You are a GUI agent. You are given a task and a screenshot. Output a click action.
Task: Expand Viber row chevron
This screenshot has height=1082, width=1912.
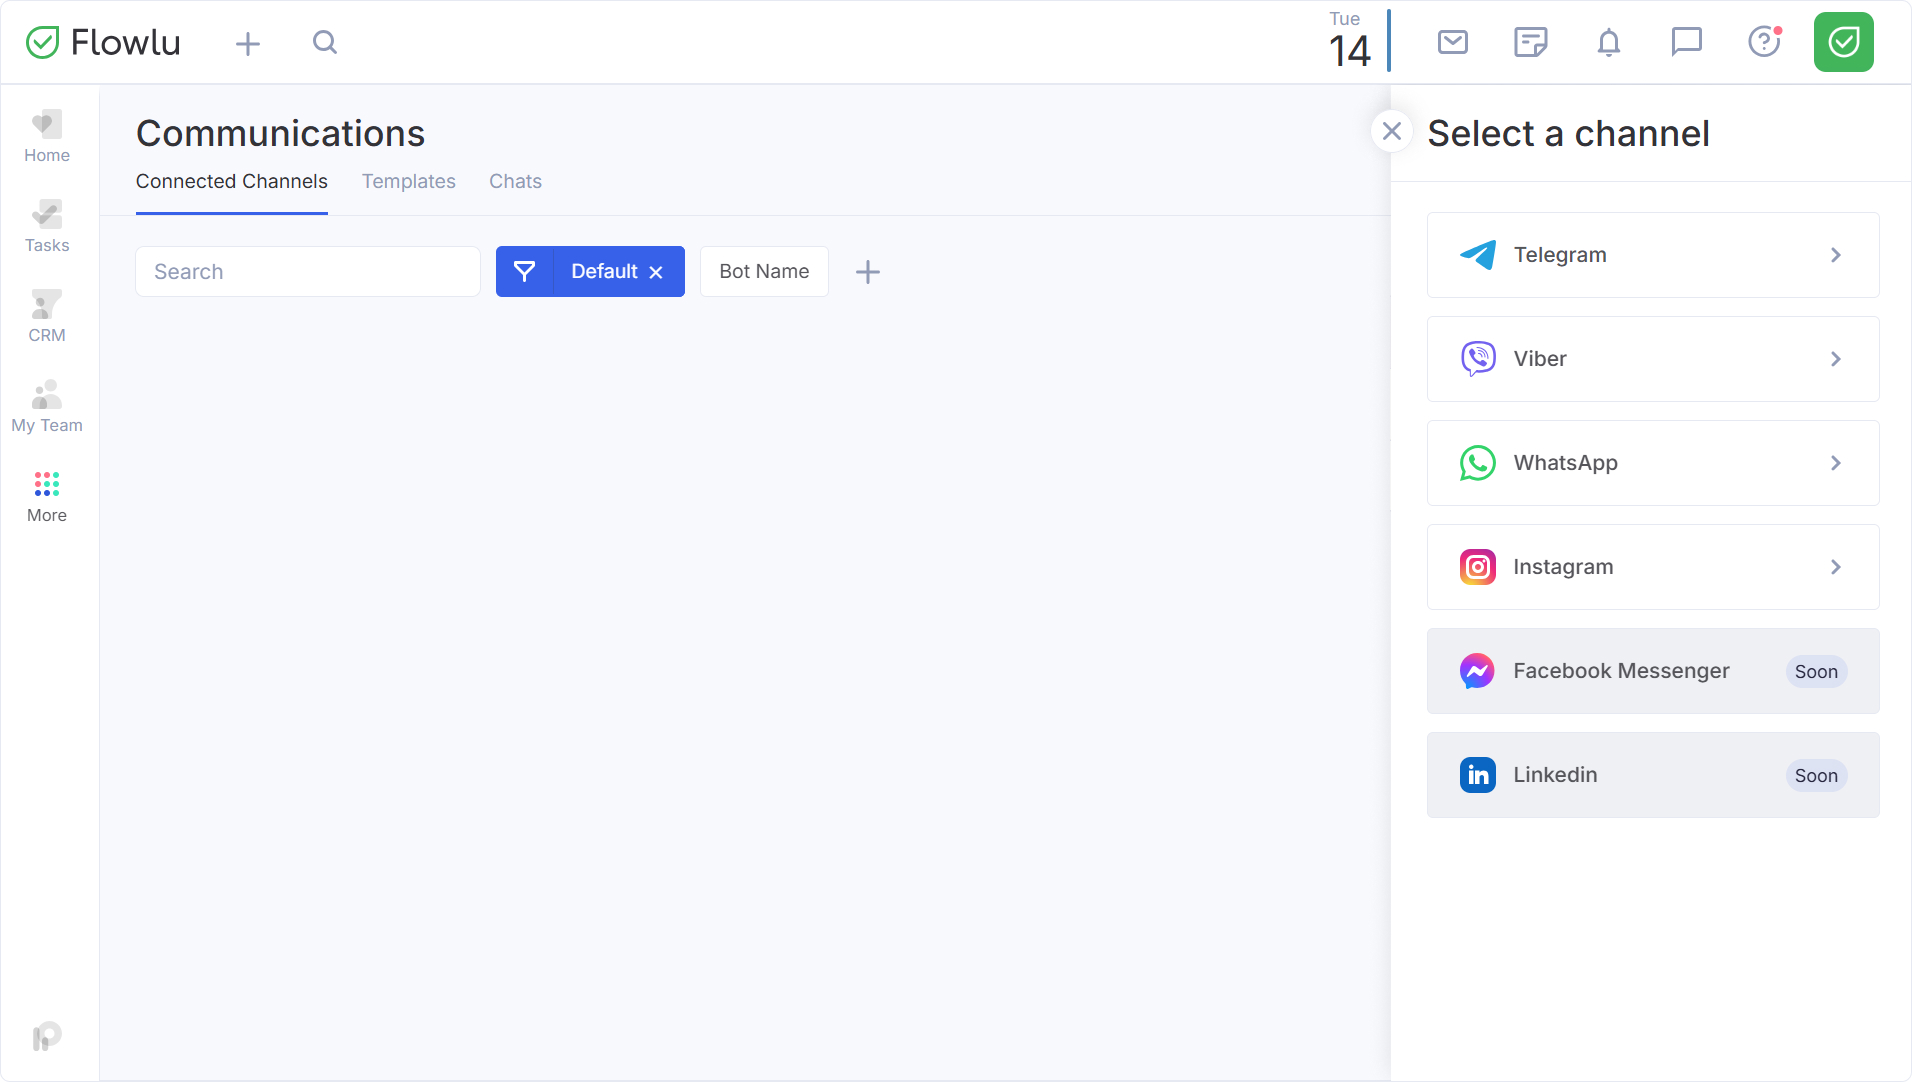[x=1836, y=359]
